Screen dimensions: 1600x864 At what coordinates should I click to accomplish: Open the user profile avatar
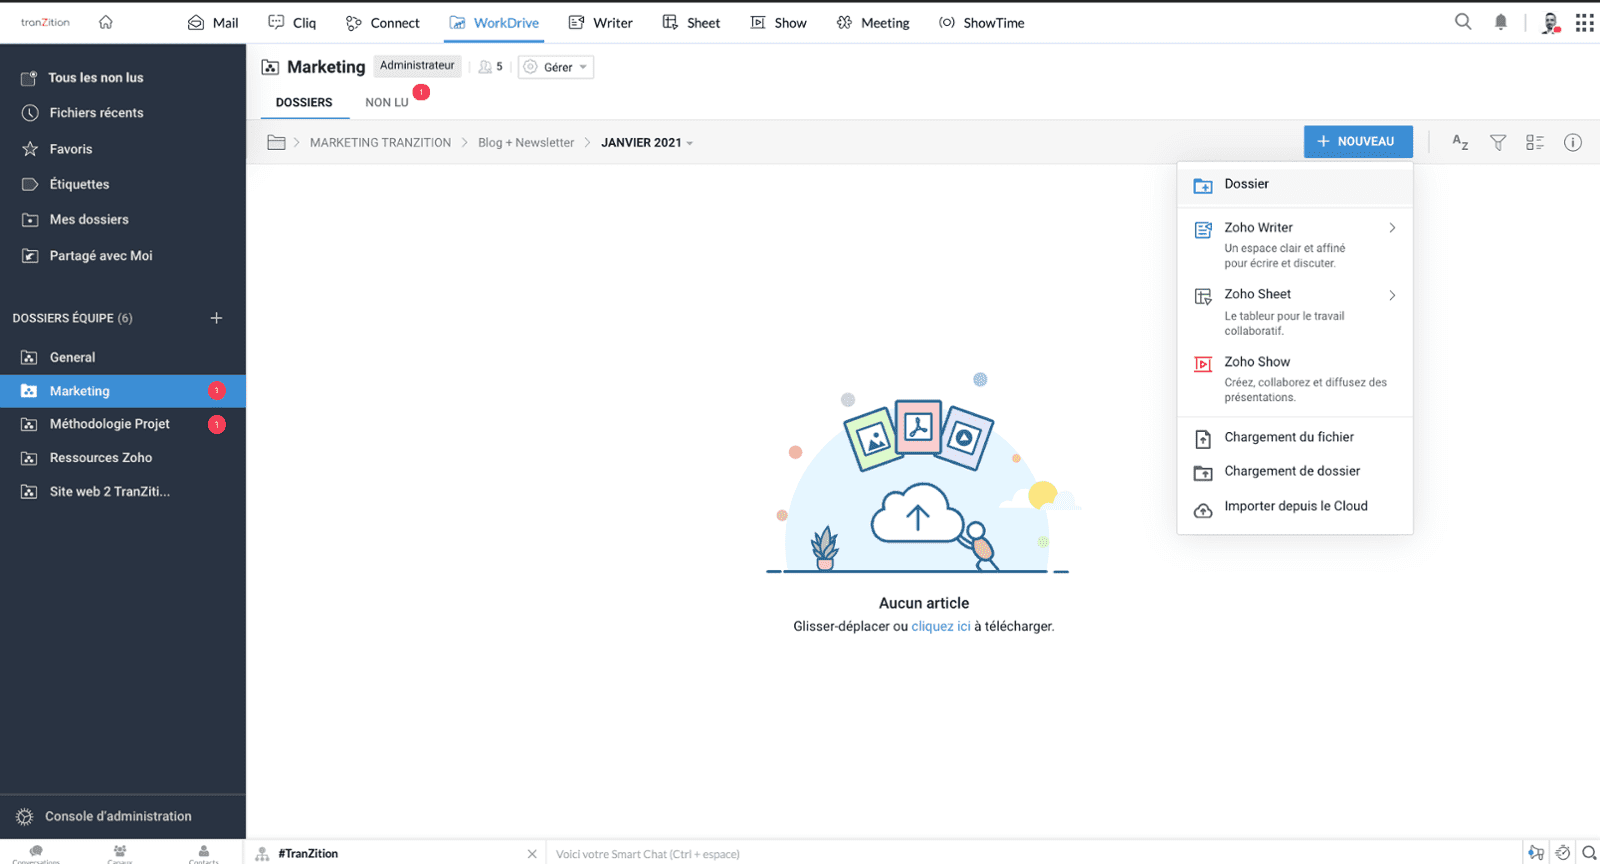coord(1551,22)
